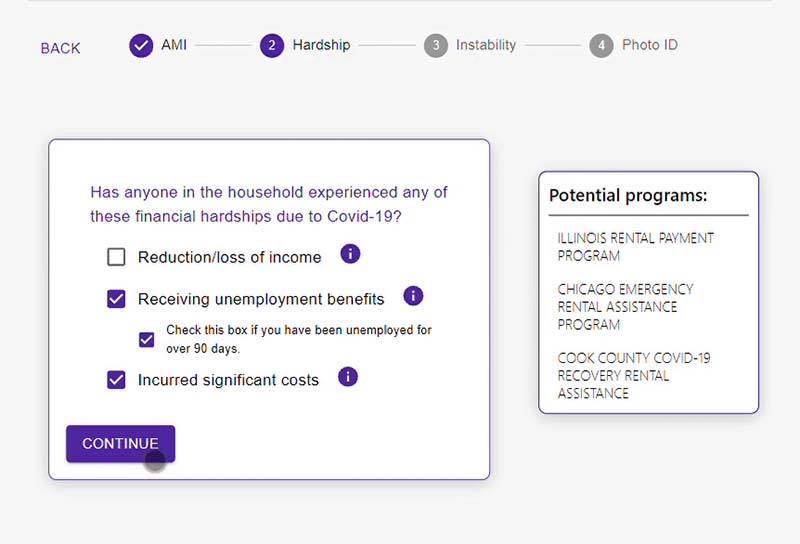The width and height of the screenshot is (800, 544).
Task: Click the completed AMI step checkmark icon
Action: pos(141,46)
